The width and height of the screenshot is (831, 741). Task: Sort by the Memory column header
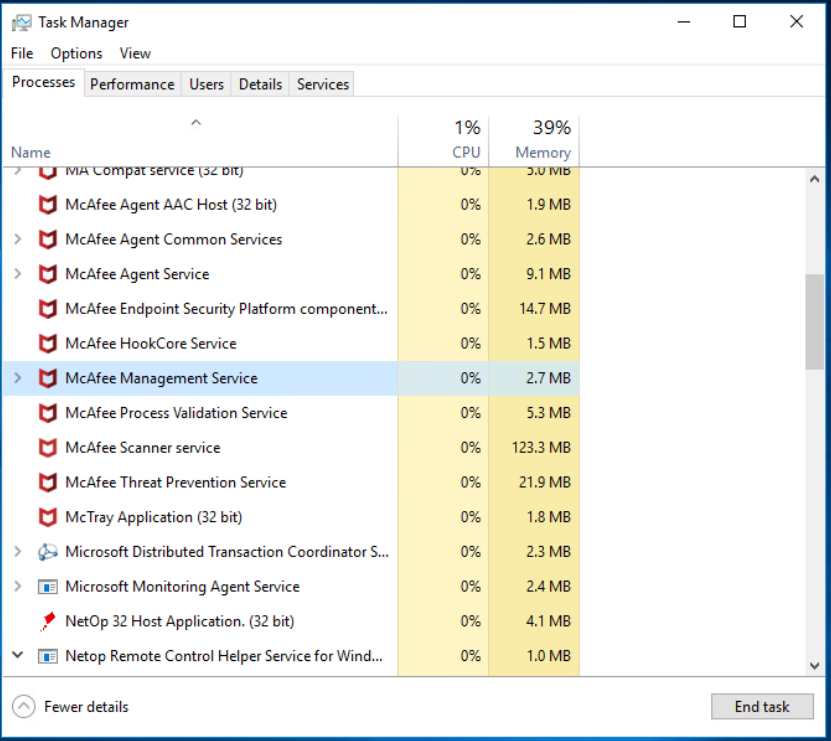pyautogui.click(x=534, y=140)
